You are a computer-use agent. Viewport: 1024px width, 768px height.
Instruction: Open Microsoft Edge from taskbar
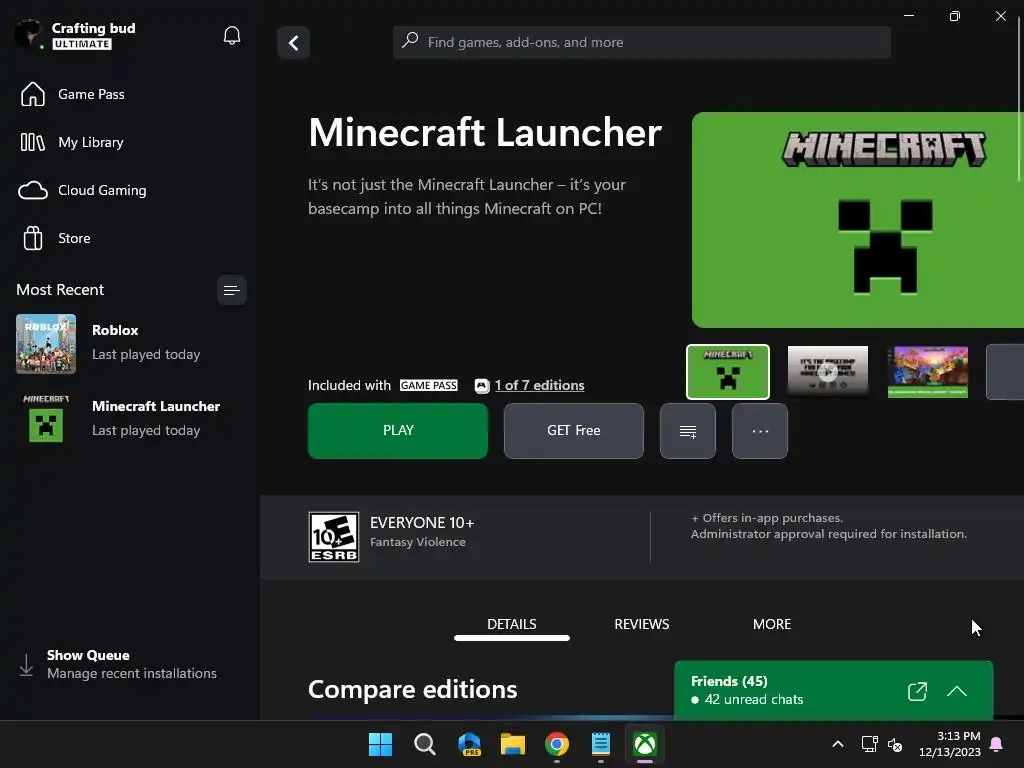[x=469, y=744]
